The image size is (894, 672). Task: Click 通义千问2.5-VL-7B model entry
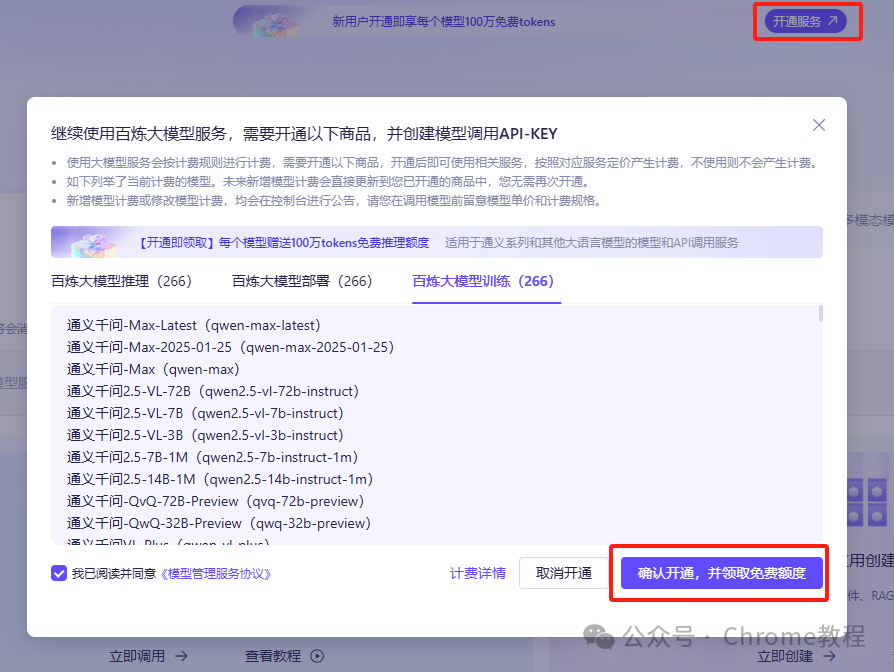pyautogui.click(x=205, y=413)
